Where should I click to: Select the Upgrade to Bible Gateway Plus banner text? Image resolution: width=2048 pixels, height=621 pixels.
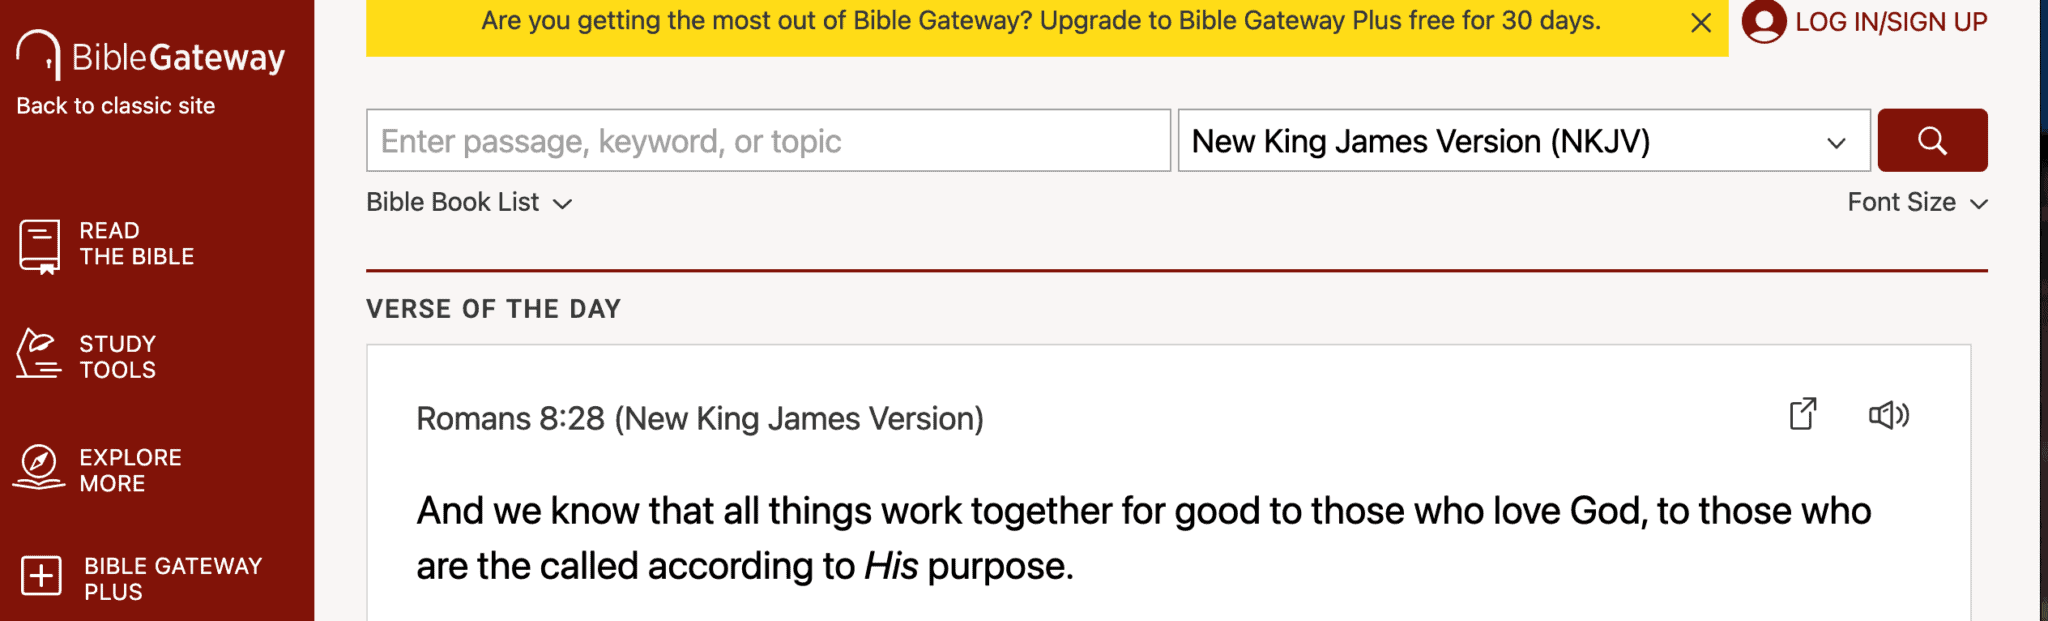click(1040, 20)
